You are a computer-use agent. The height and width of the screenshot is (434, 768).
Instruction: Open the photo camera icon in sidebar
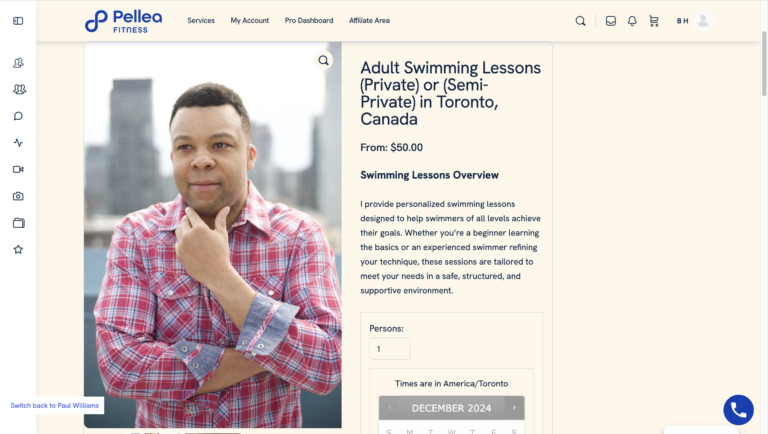point(18,196)
